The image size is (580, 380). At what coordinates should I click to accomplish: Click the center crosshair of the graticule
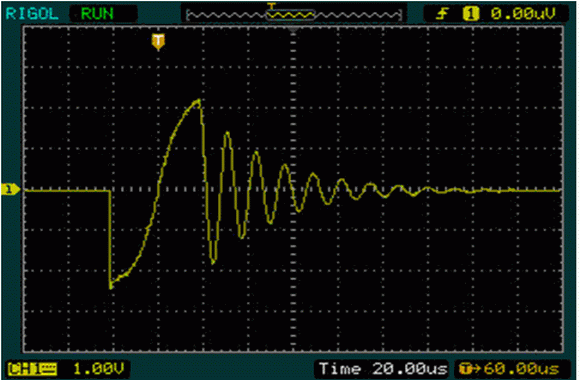coord(293,190)
